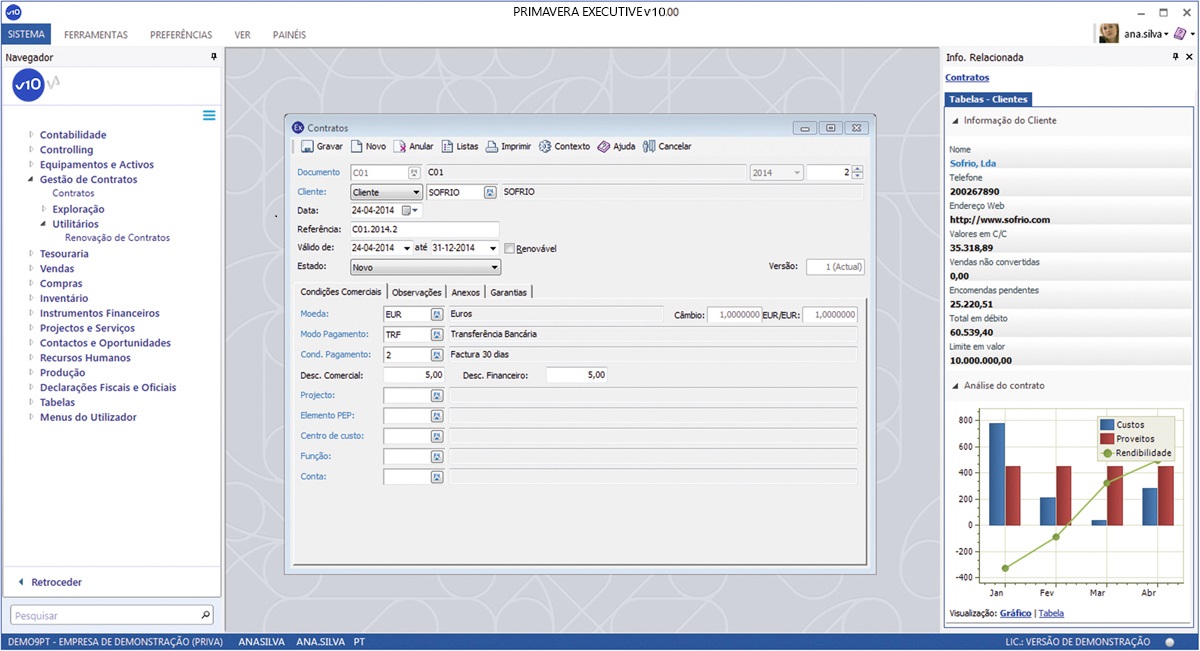This screenshot has width=1200, height=651.
Task: Open the PREFERÊNCIAS menu
Action: pos(181,34)
